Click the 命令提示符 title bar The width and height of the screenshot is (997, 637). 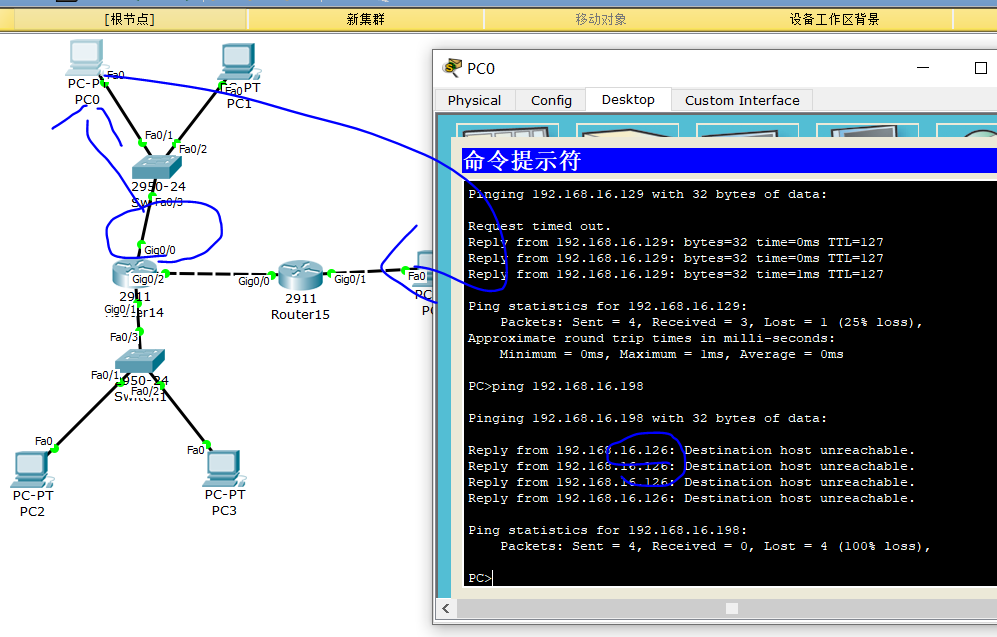click(x=729, y=160)
